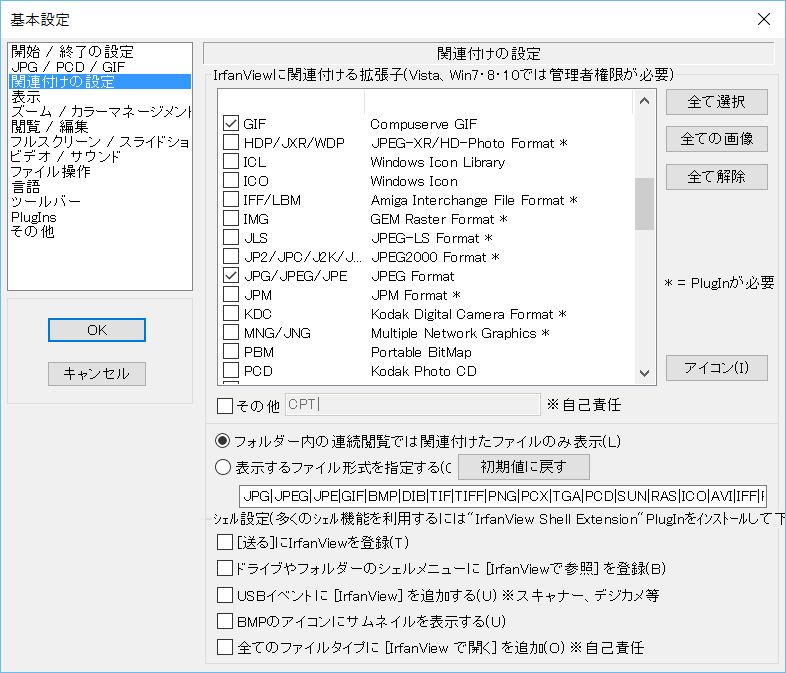Click 'Windows Icon Library' description text
This screenshot has height=673, width=786.
(438, 162)
